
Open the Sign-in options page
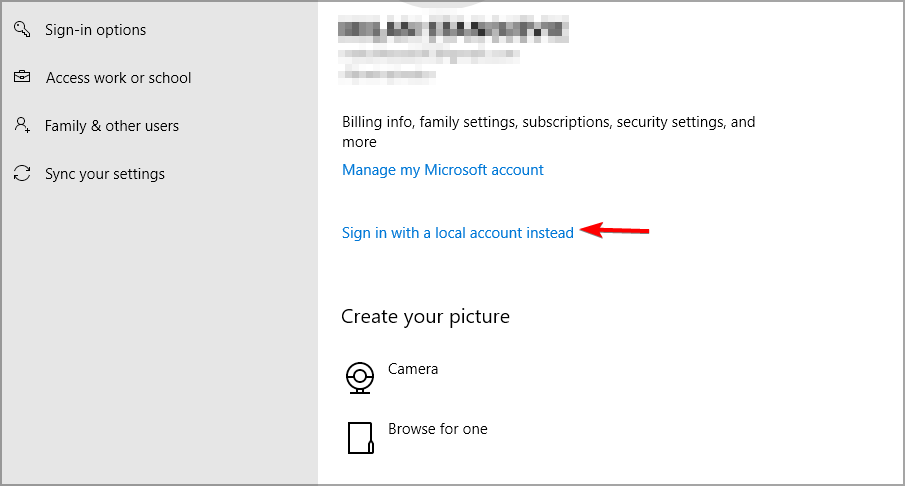point(95,30)
